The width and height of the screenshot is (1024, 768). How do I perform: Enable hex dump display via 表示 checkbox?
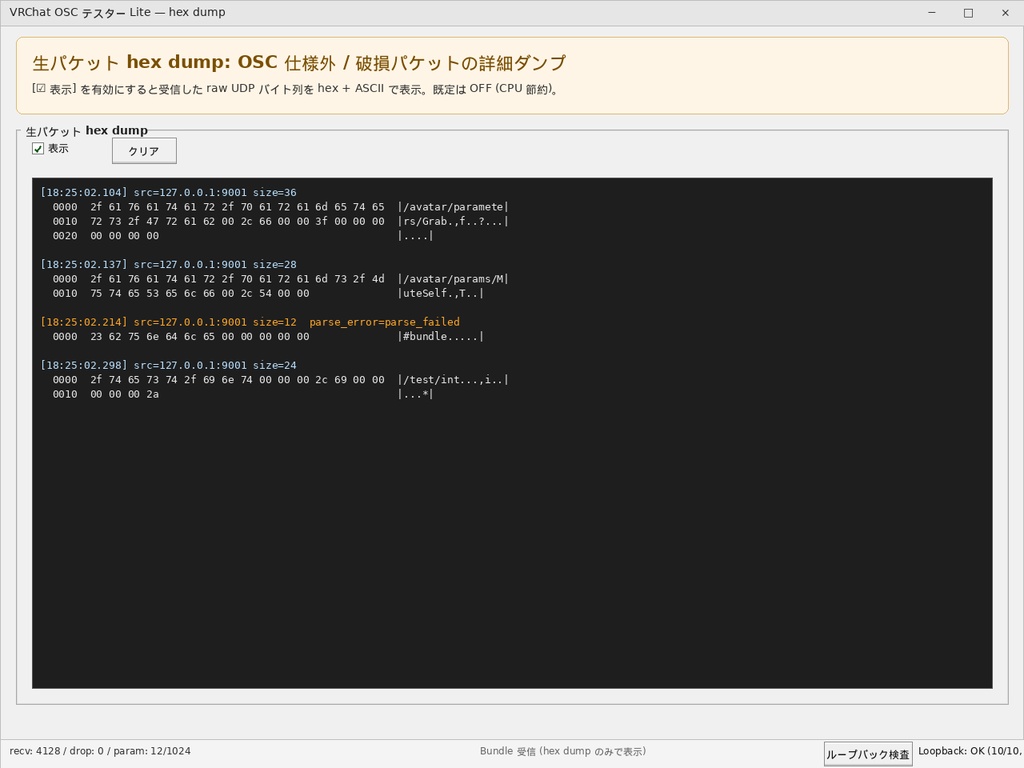click(37, 148)
